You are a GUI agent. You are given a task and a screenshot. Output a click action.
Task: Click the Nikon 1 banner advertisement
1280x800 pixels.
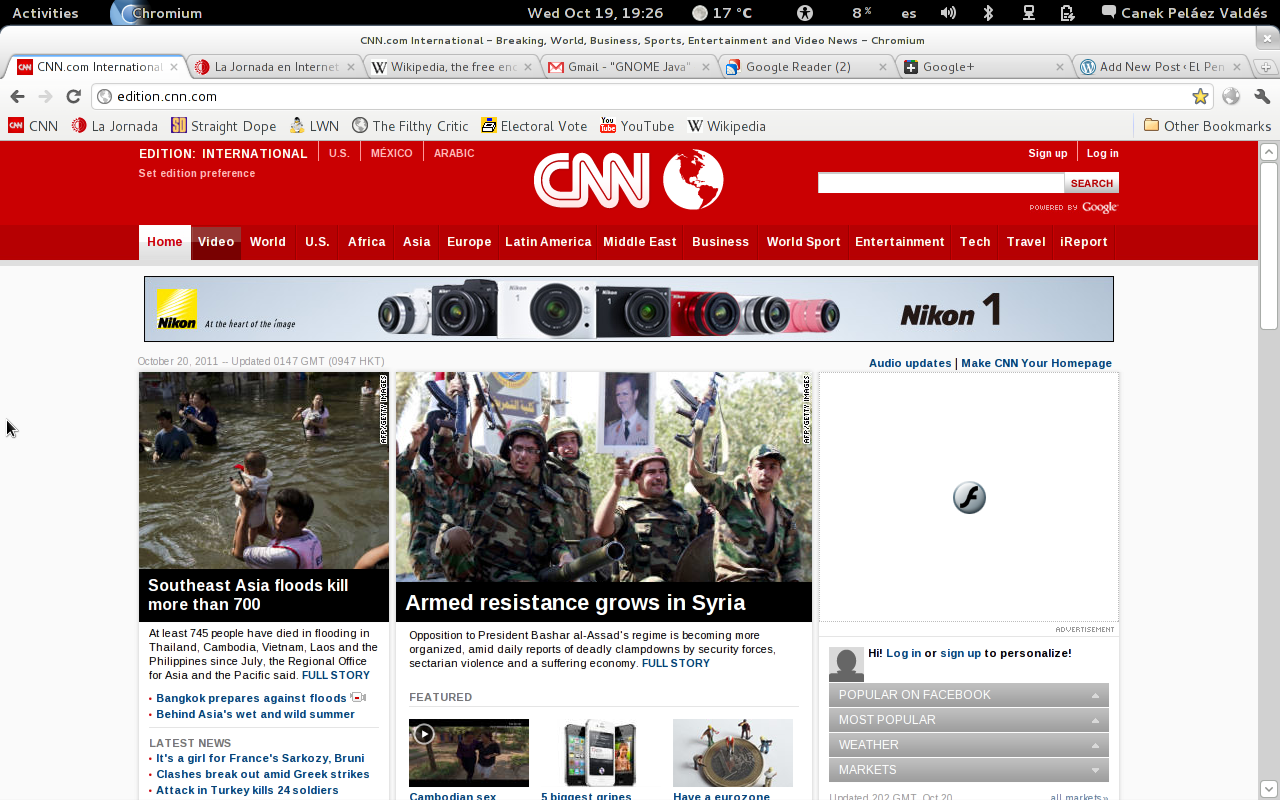coord(628,309)
